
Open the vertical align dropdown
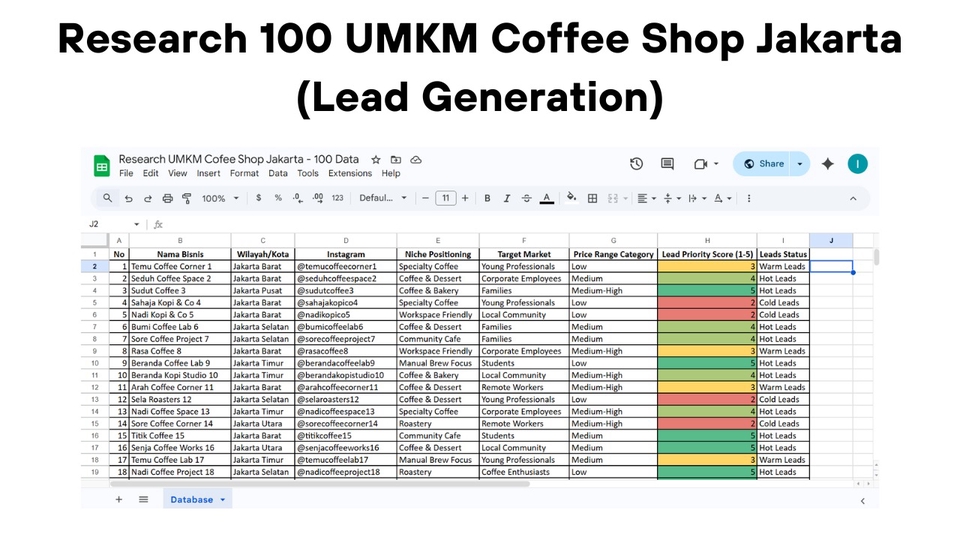tap(672, 198)
